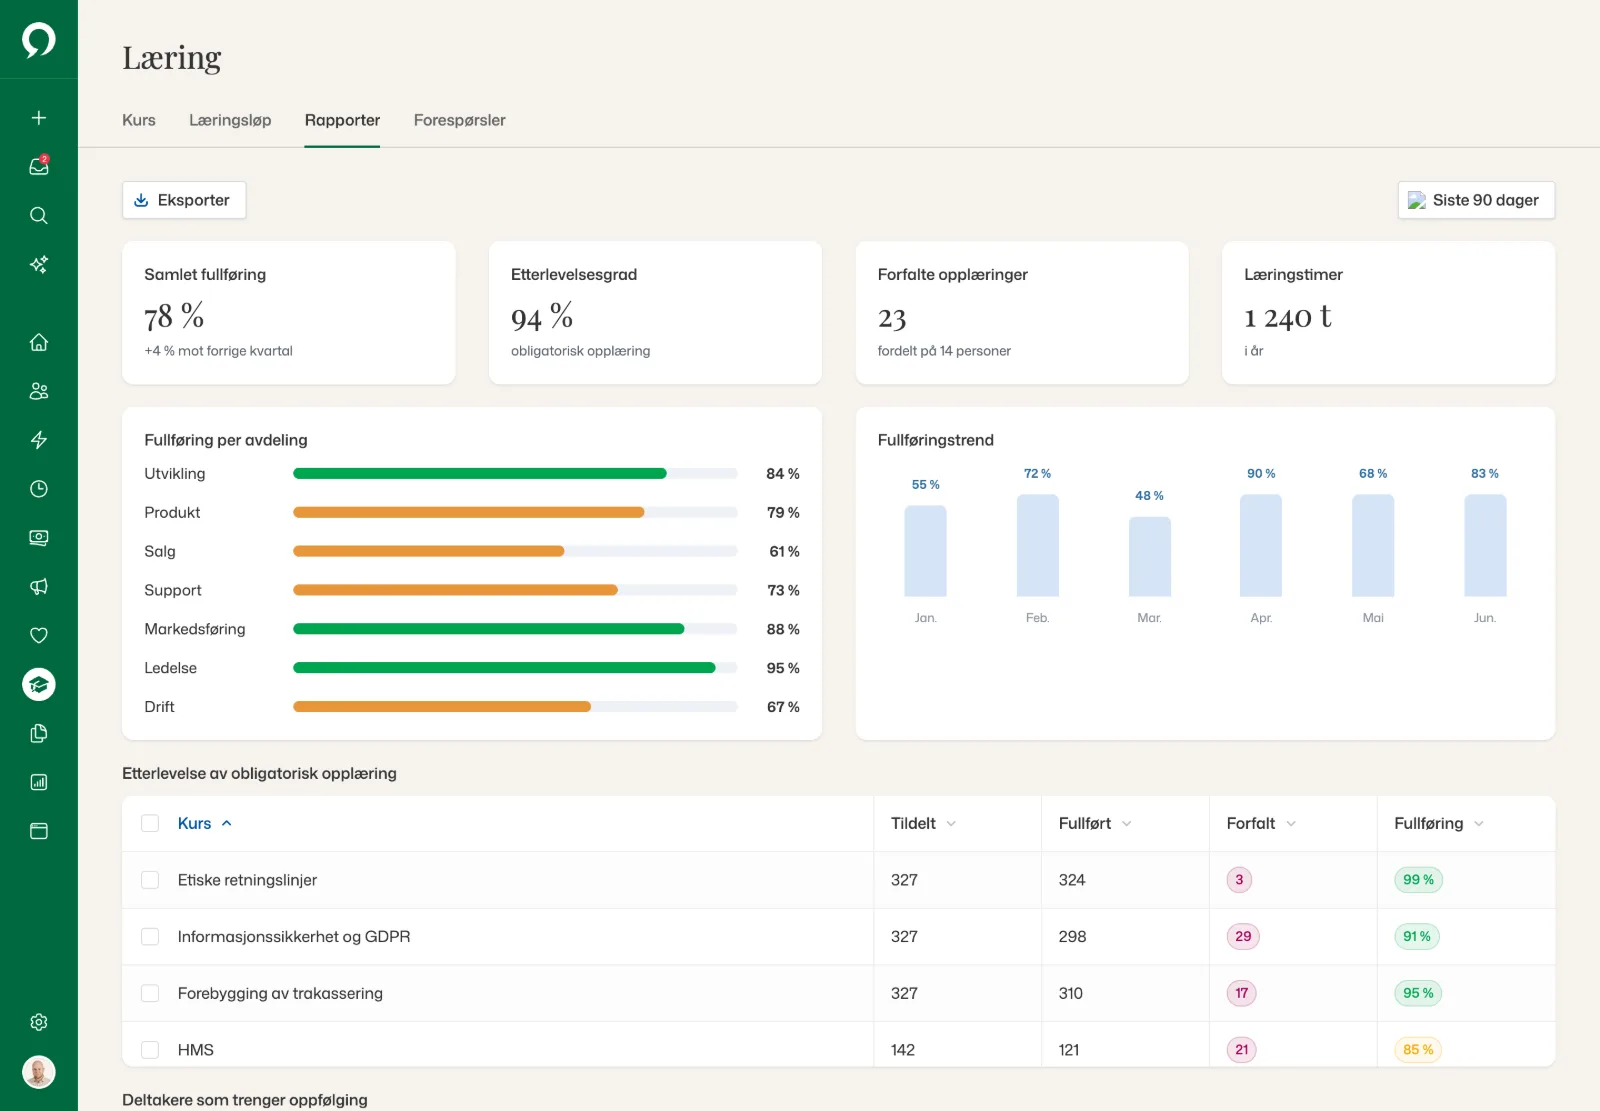1600x1111 pixels.
Task: Click the payroll money icon in sidebar
Action: (x=39, y=538)
